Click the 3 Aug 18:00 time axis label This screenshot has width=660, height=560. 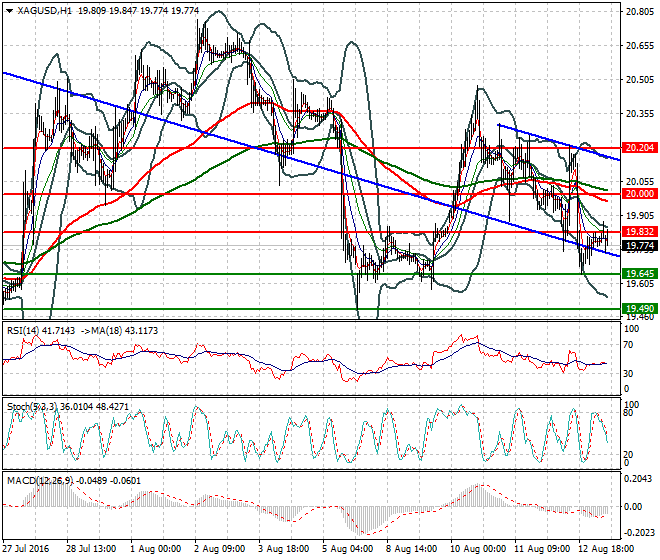click(x=283, y=549)
